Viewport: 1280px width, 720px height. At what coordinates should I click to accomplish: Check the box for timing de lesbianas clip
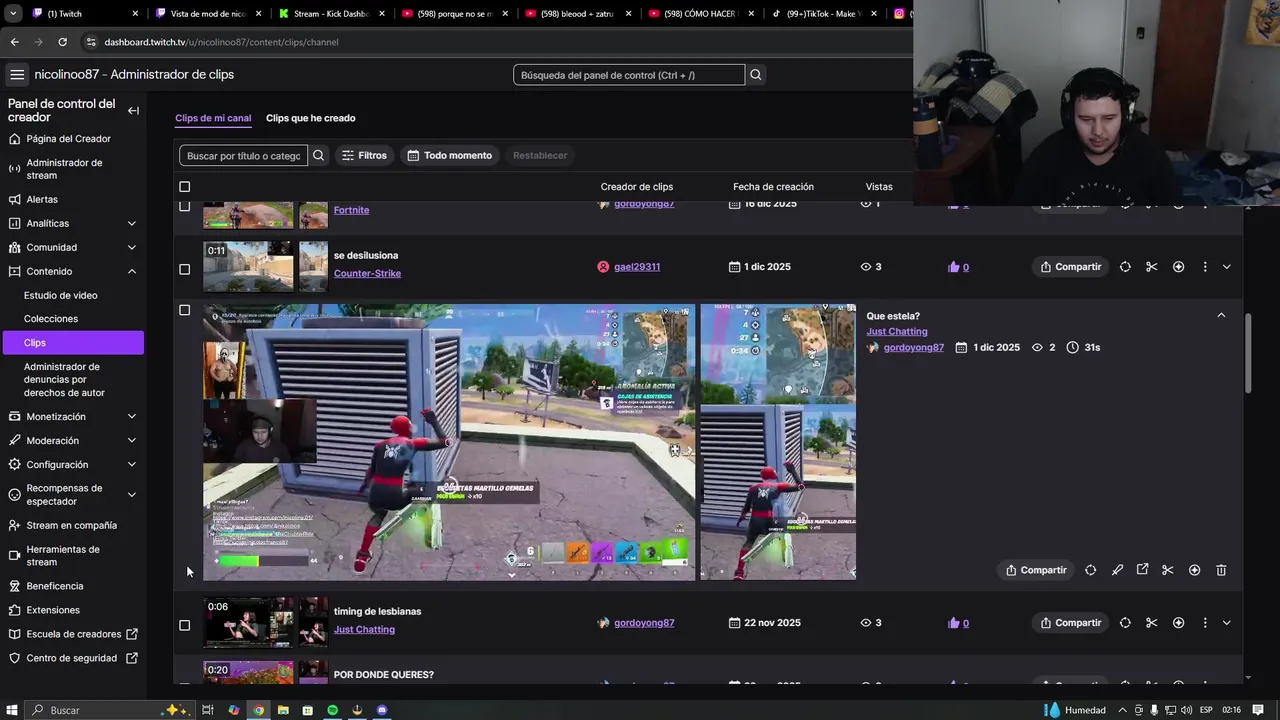coord(184,625)
